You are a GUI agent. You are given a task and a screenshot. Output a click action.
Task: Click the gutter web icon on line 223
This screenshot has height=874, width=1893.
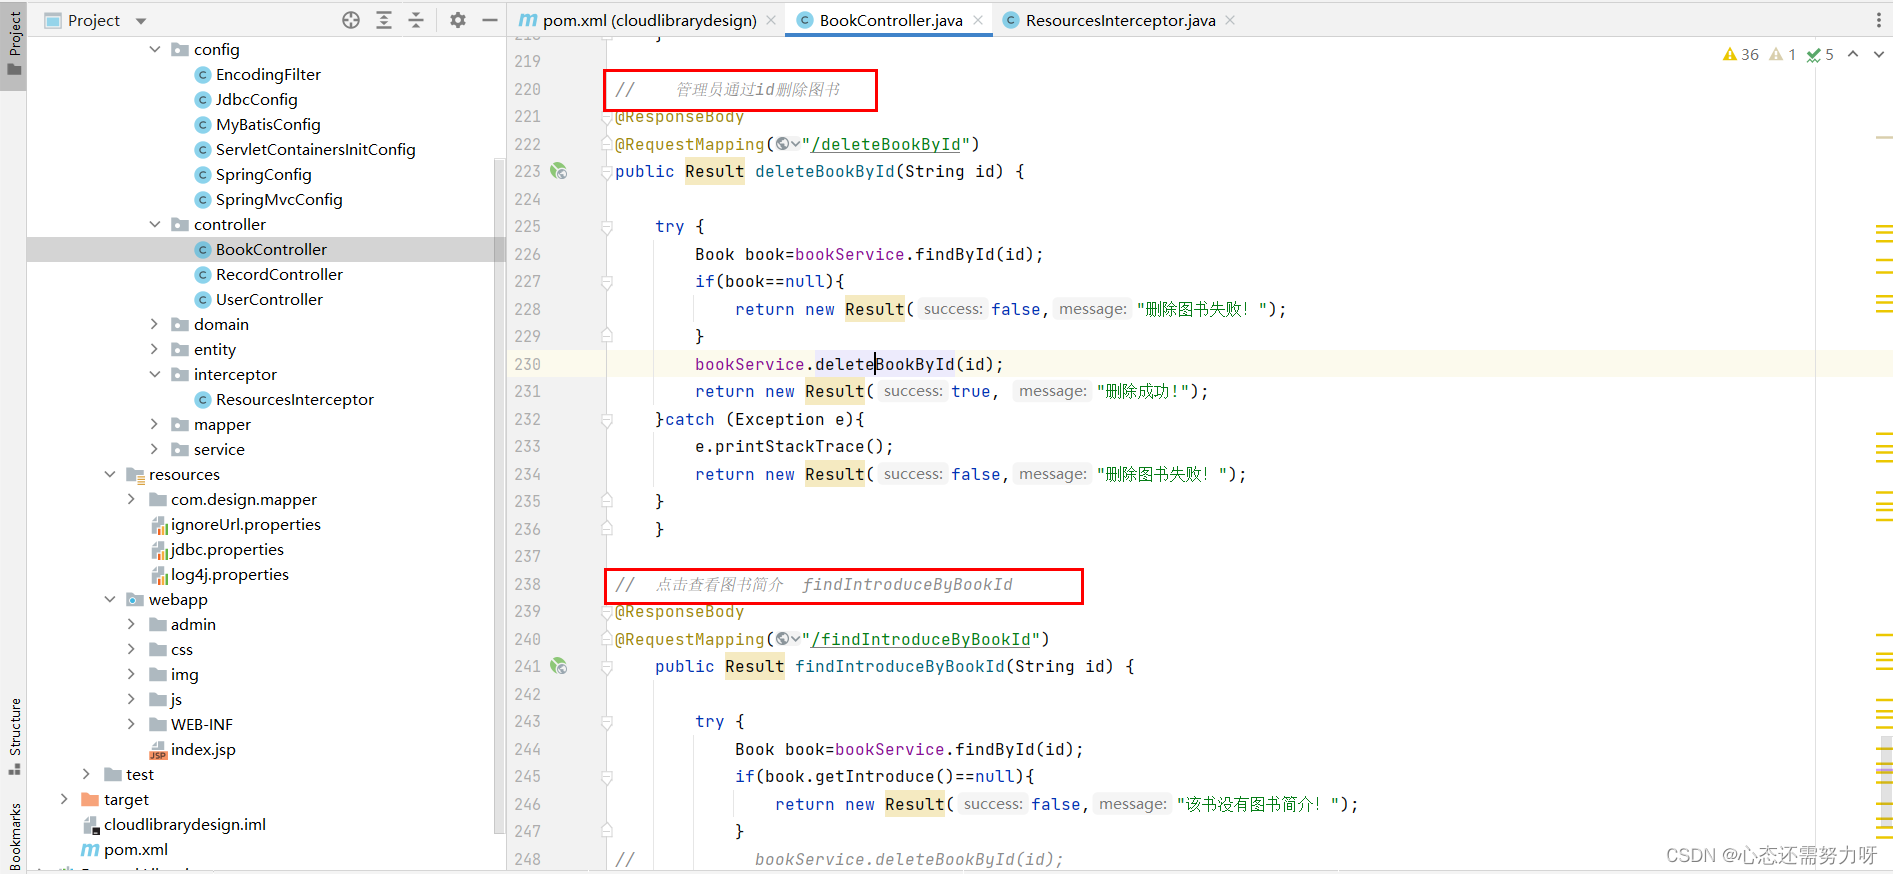[x=559, y=172]
